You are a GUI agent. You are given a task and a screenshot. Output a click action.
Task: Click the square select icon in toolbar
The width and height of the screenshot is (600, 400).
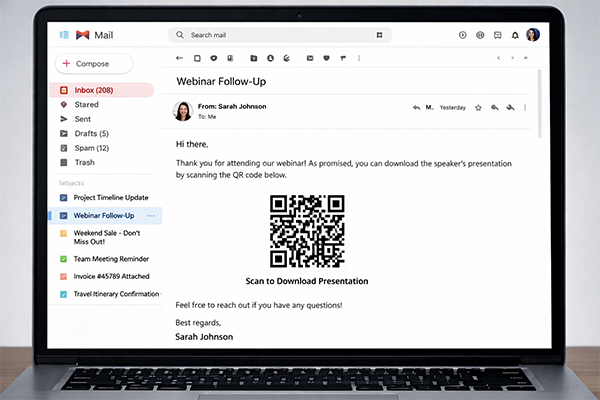point(197,58)
